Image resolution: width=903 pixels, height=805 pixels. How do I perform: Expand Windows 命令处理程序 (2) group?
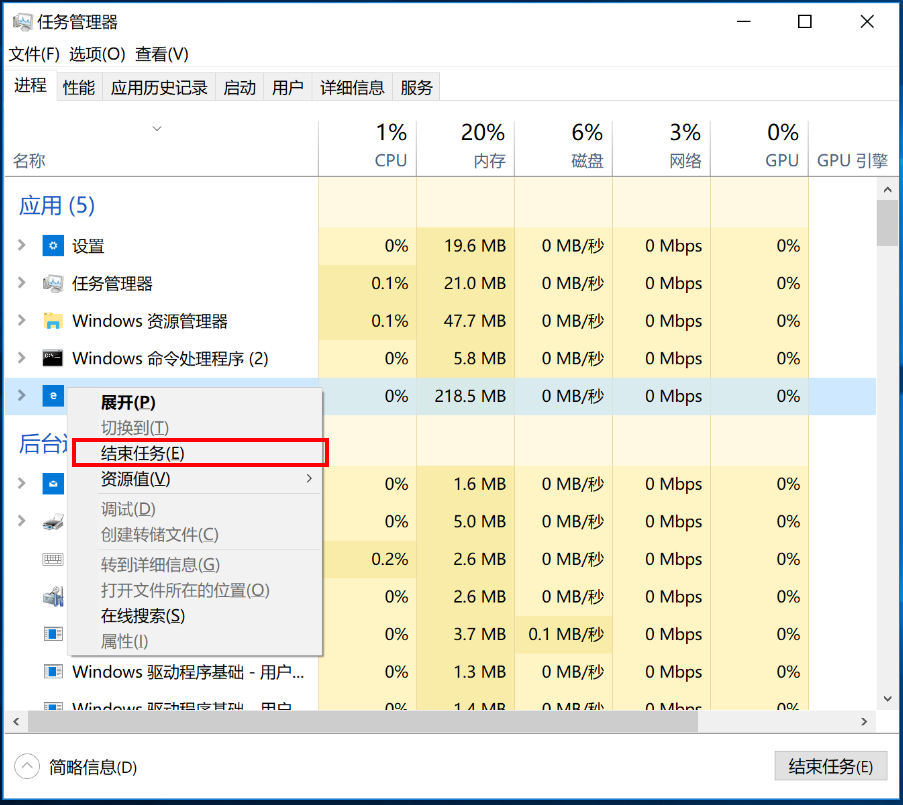(x=22, y=358)
